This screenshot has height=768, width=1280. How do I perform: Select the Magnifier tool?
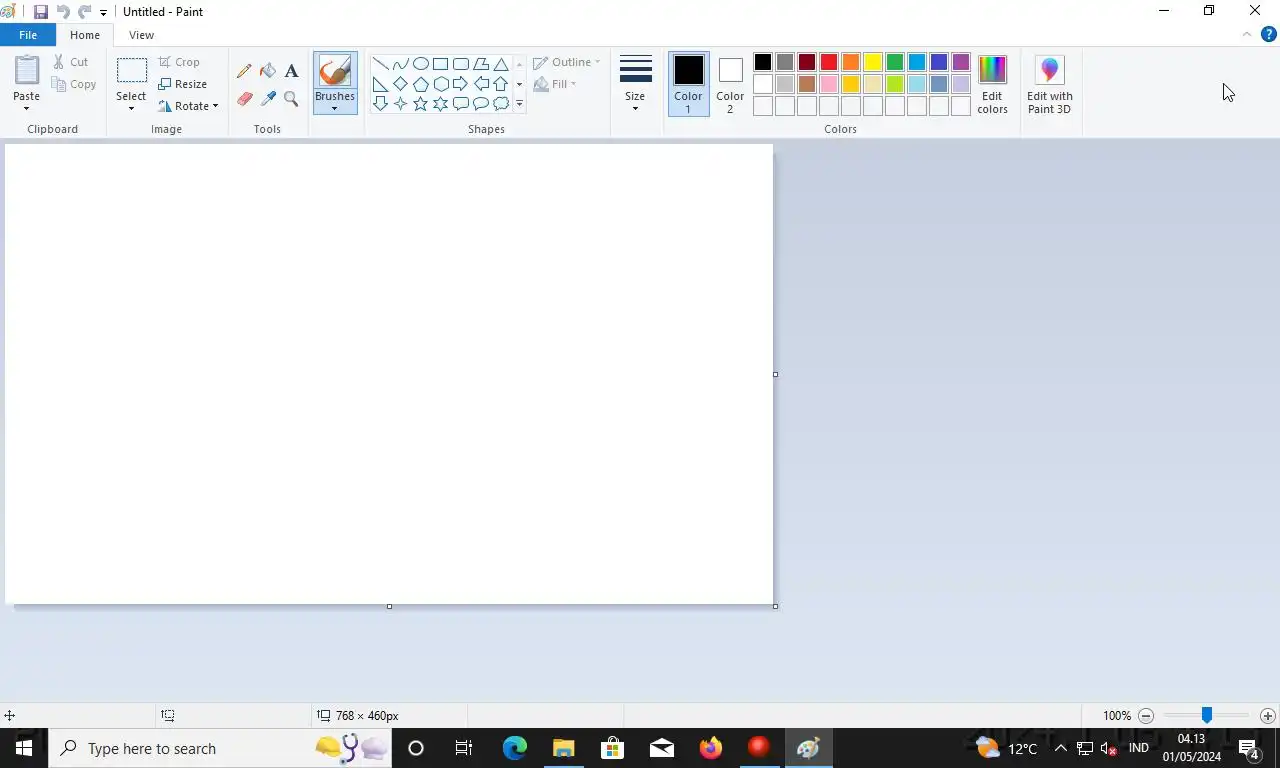click(291, 99)
